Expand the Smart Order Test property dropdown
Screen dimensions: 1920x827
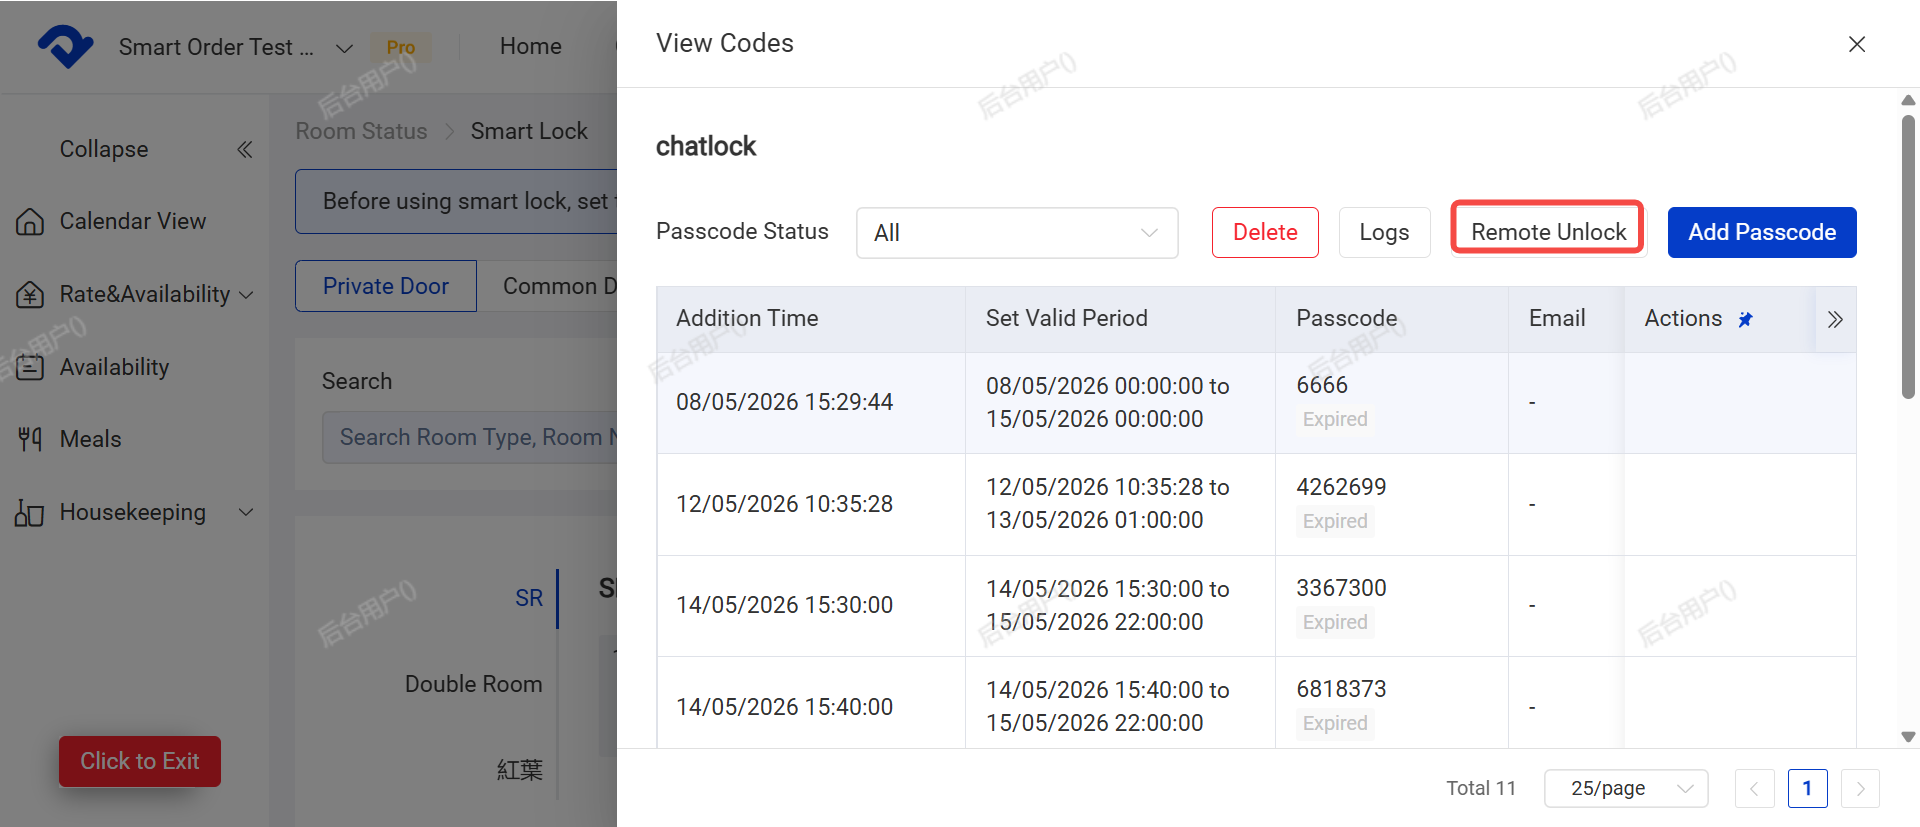(344, 48)
